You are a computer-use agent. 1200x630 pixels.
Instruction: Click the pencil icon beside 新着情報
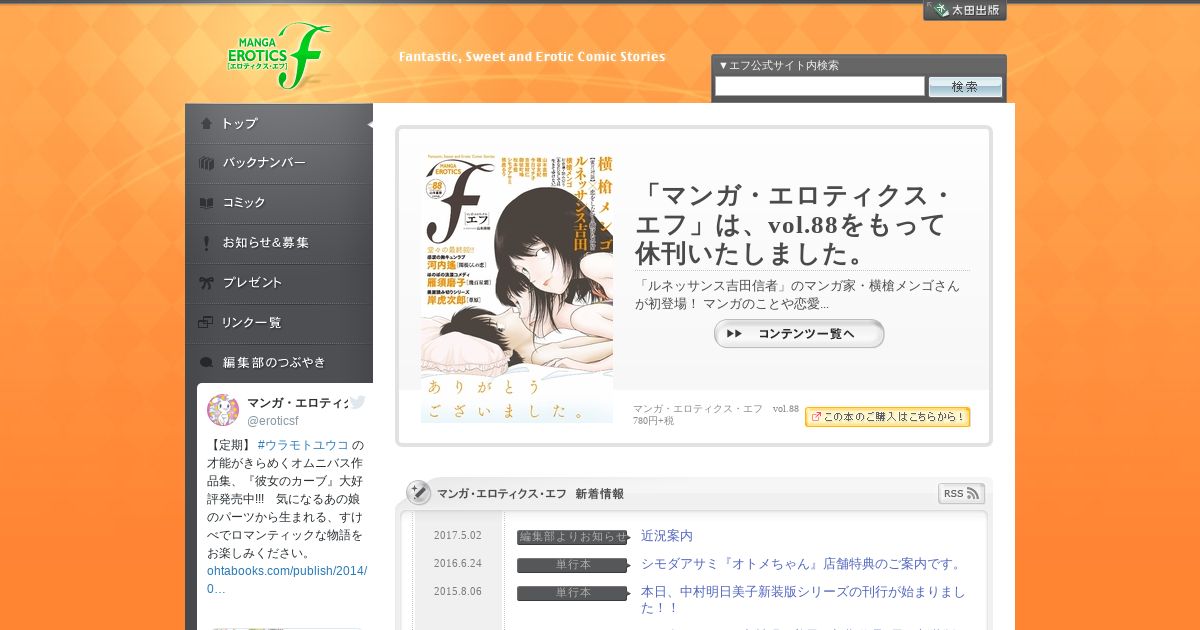419,493
